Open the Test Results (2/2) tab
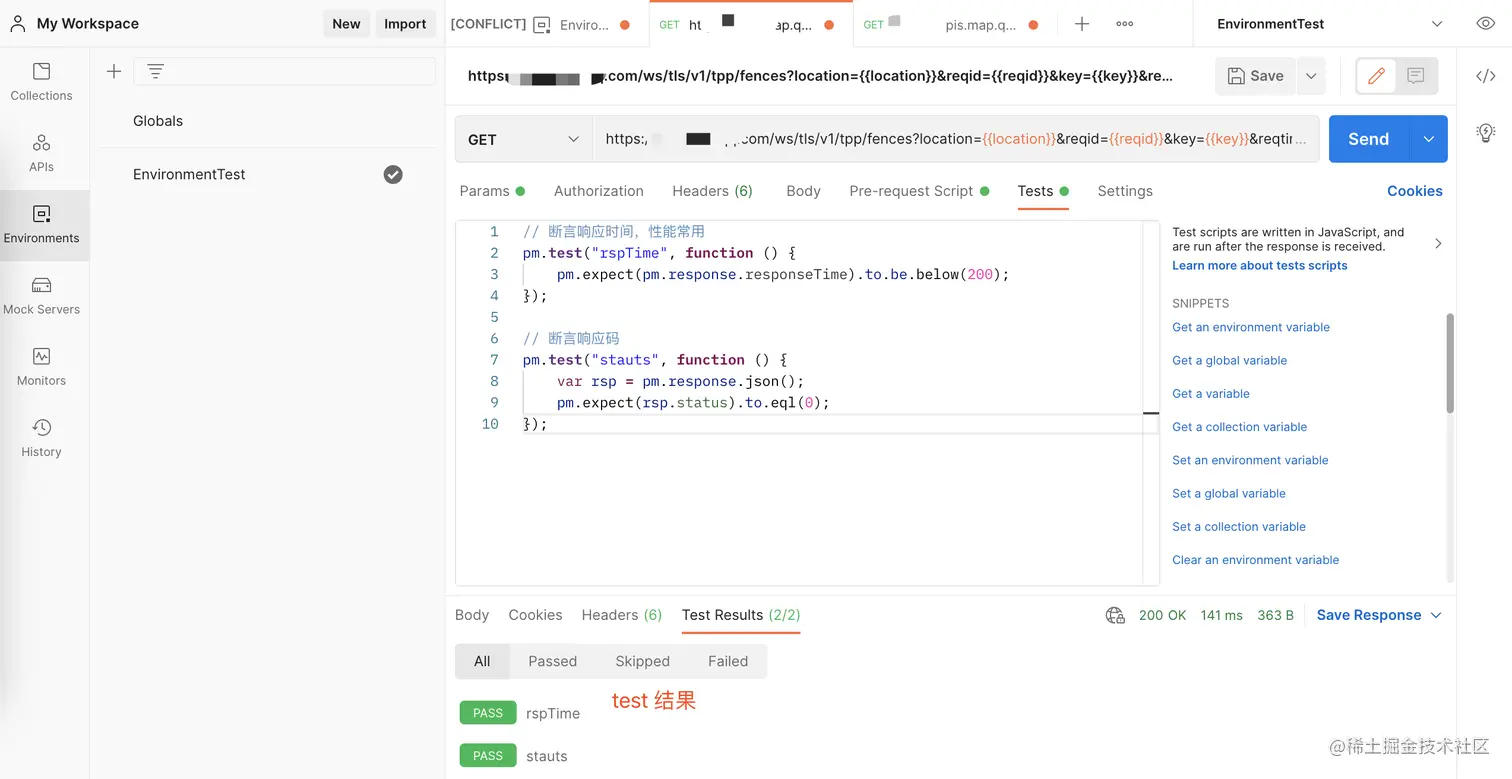Screen dimensions: 1512x779 (x=741, y=615)
